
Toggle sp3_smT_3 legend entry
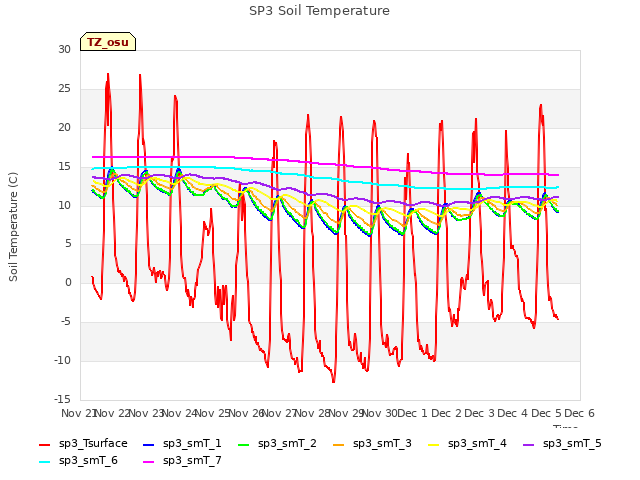pos(372,444)
